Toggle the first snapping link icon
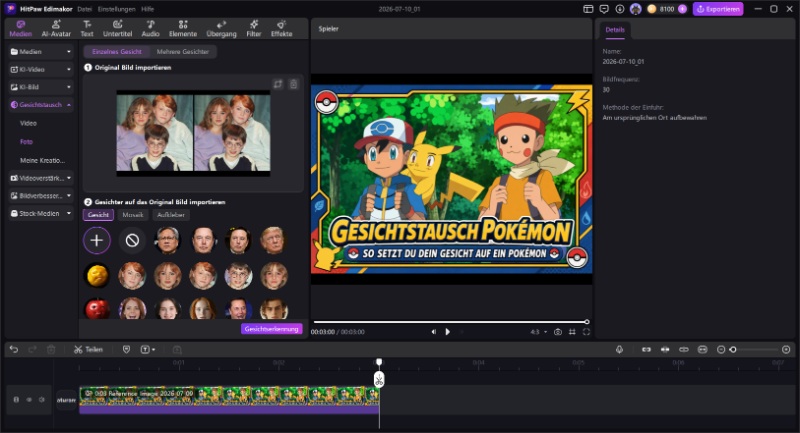The height and width of the screenshot is (433, 800). 646,349
